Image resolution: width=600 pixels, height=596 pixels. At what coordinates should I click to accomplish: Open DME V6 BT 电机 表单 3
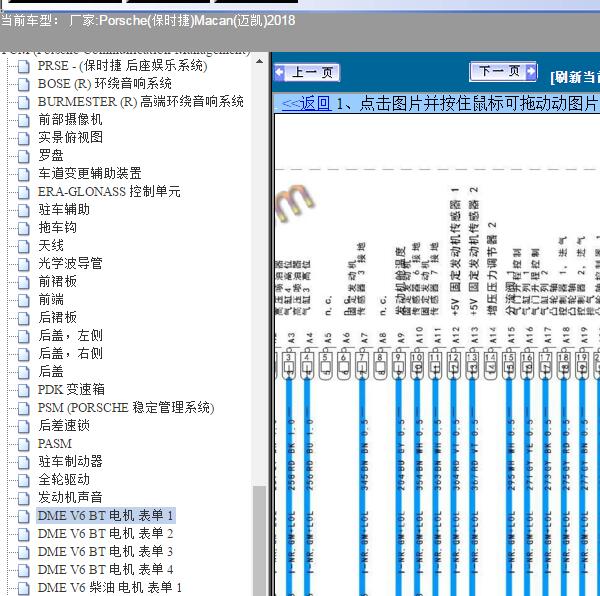point(106,552)
